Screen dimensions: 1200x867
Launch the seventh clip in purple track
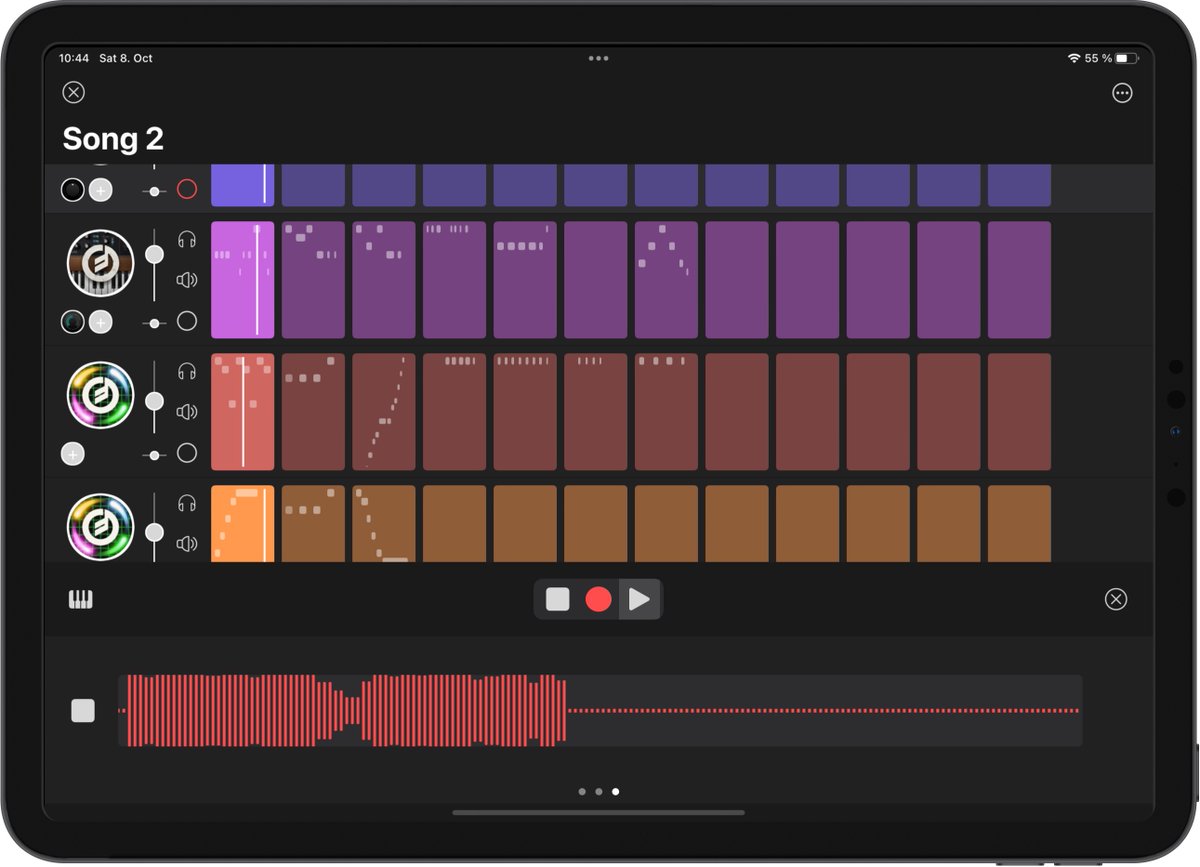(666, 280)
